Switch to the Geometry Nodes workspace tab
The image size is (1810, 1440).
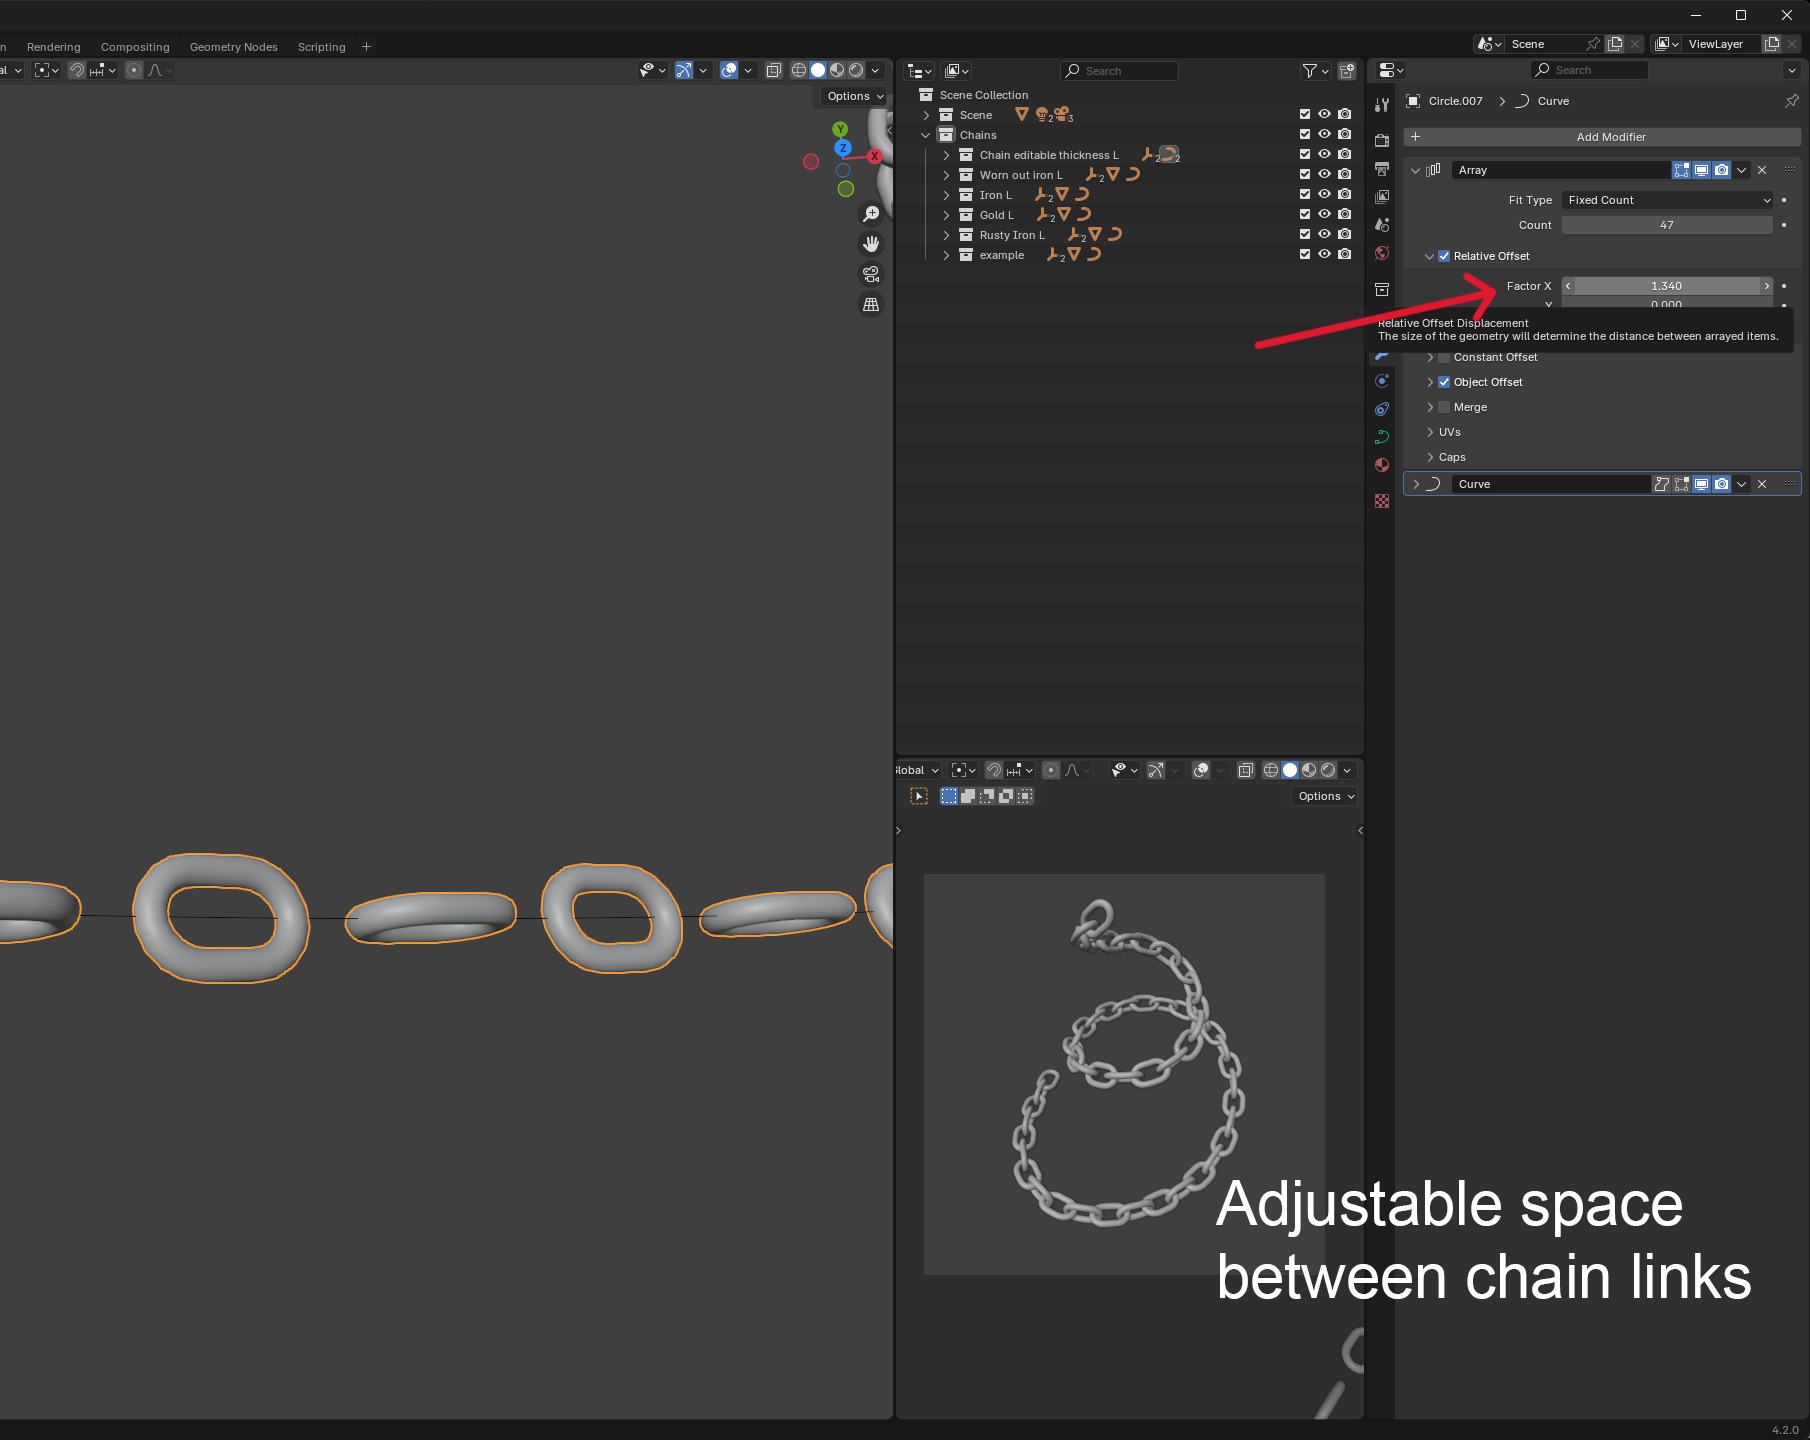tap(234, 47)
